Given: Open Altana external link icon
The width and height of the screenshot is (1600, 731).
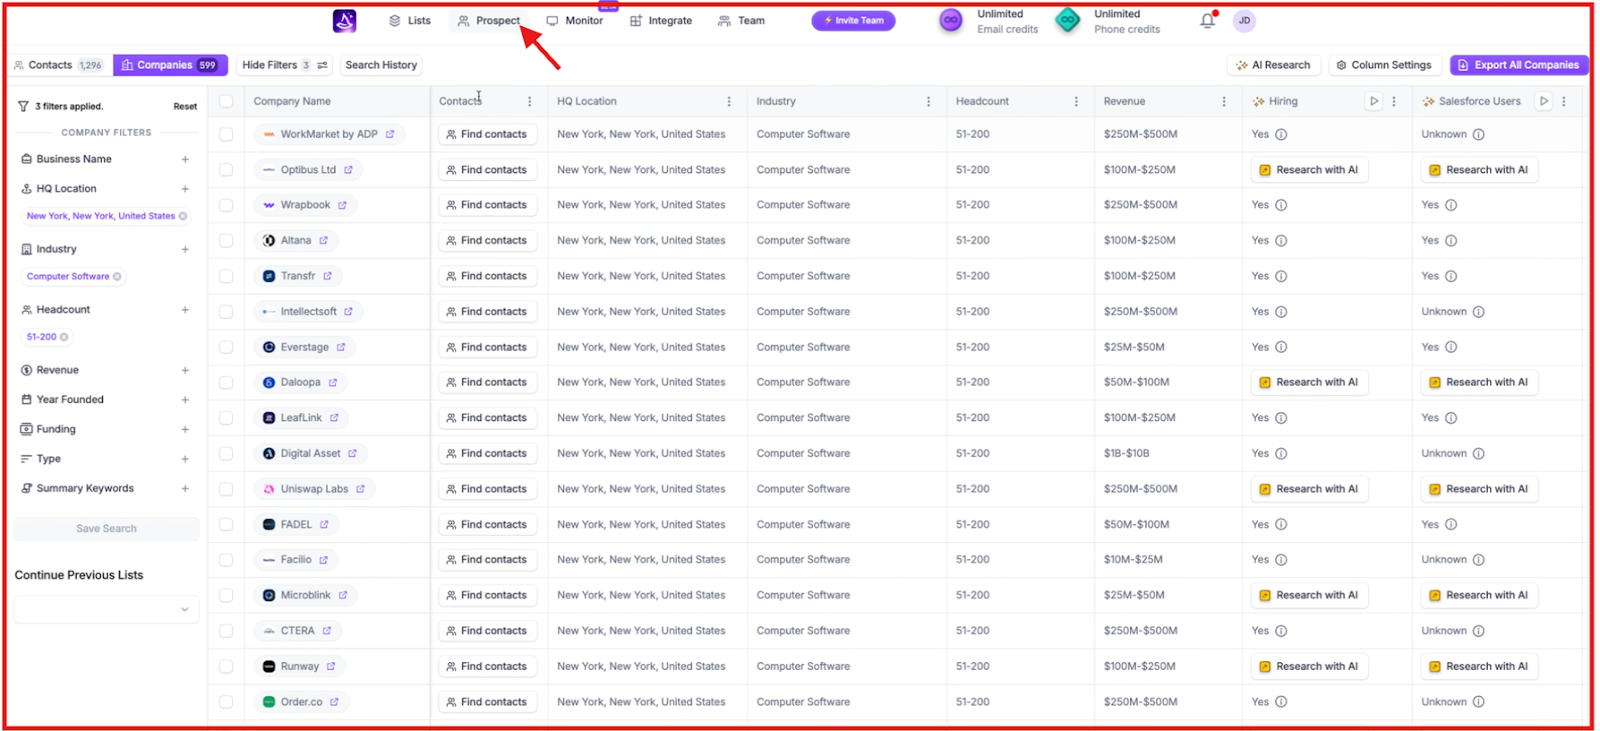Looking at the screenshot, I should (323, 241).
